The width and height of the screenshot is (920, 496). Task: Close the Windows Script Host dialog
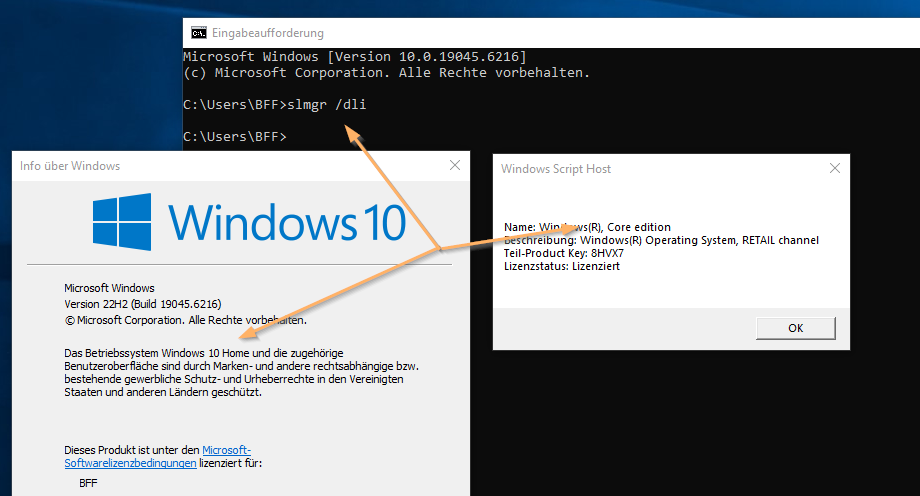835,168
